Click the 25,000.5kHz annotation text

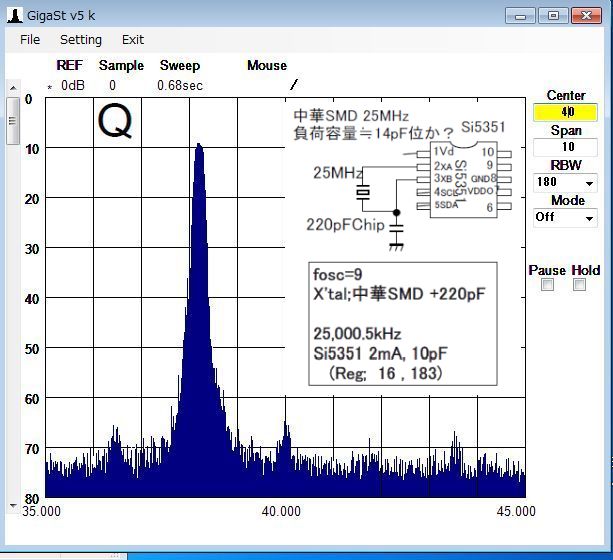(x=357, y=334)
